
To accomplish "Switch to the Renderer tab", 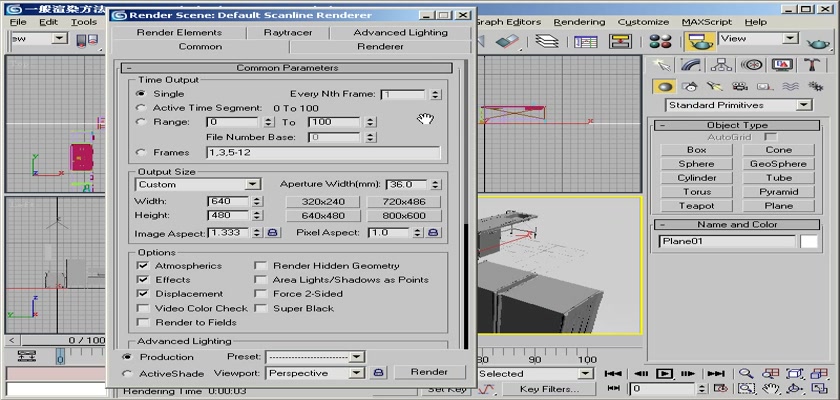I will point(380,47).
